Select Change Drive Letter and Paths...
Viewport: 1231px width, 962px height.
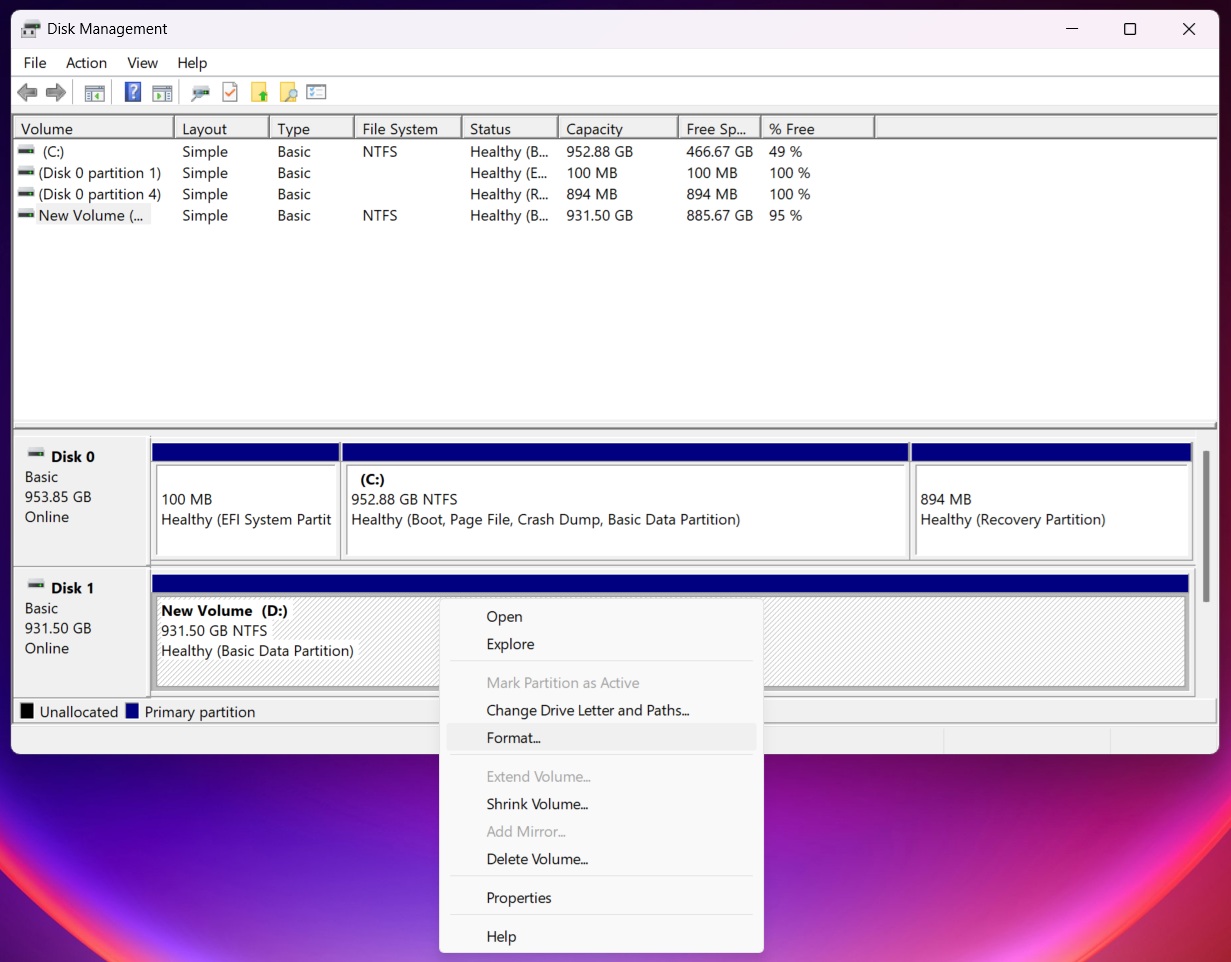tap(587, 711)
